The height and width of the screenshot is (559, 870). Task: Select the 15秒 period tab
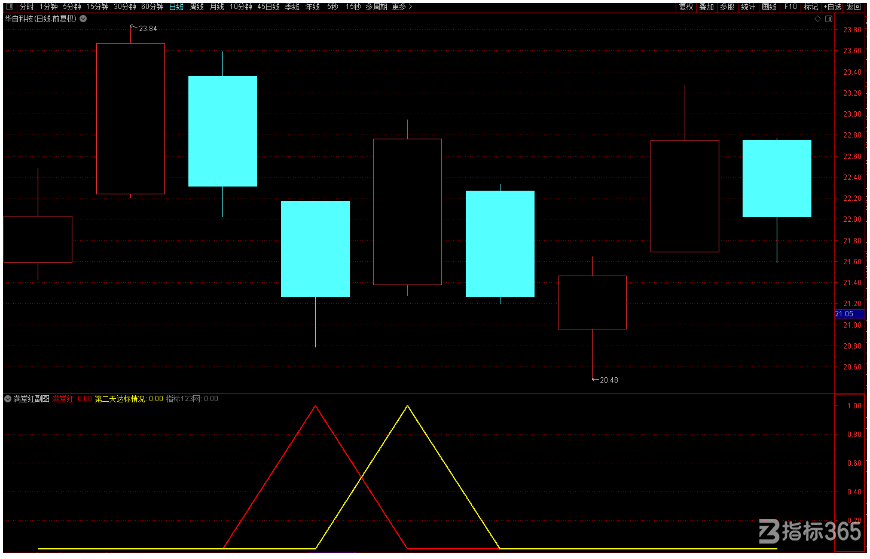coord(352,7)
